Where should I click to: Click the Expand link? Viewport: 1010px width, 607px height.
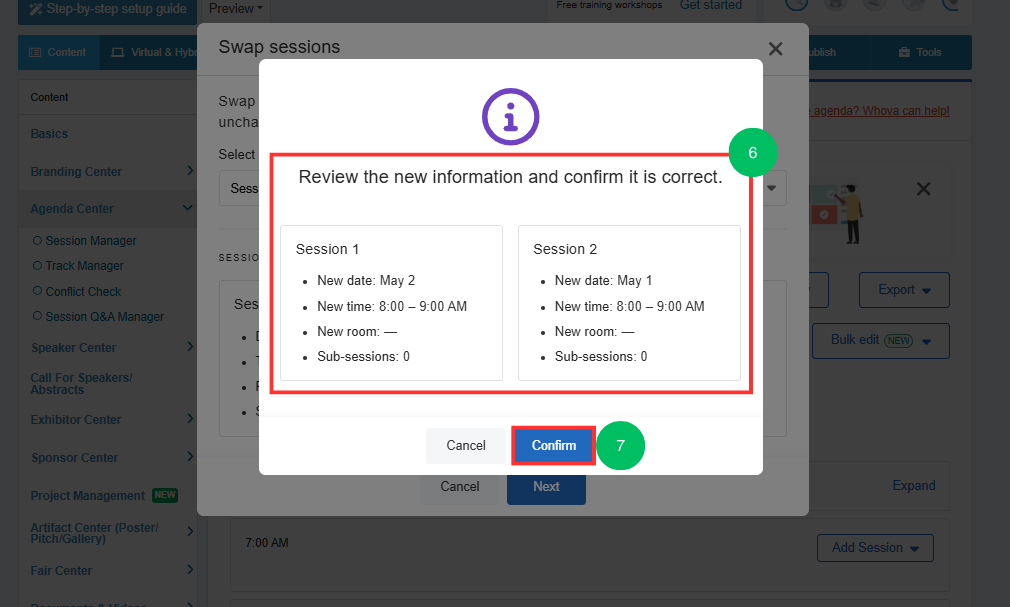click(913, 485)
